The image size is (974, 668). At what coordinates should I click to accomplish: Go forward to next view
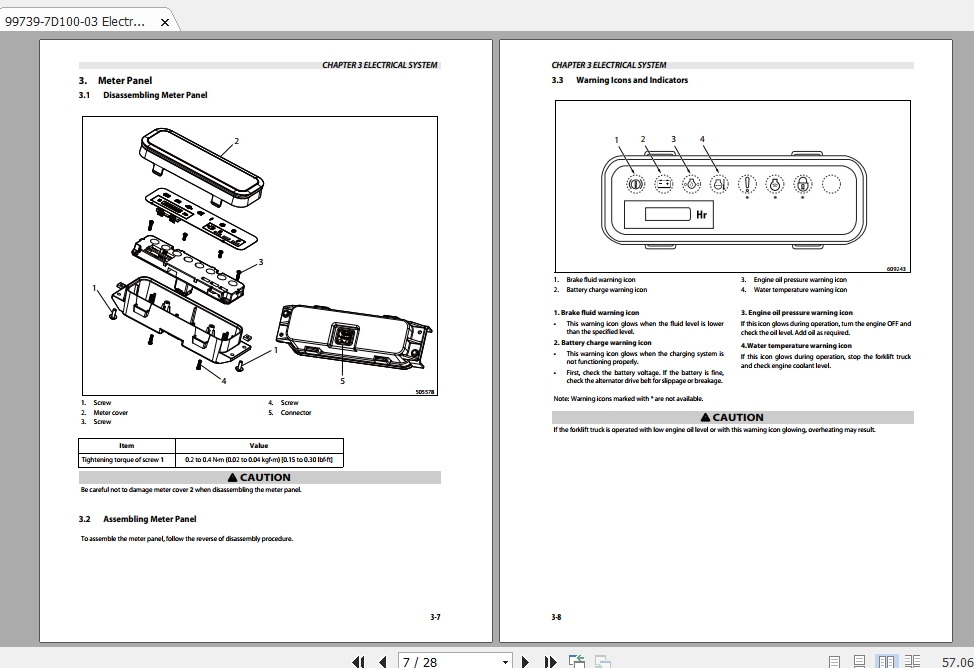[602, 661]
